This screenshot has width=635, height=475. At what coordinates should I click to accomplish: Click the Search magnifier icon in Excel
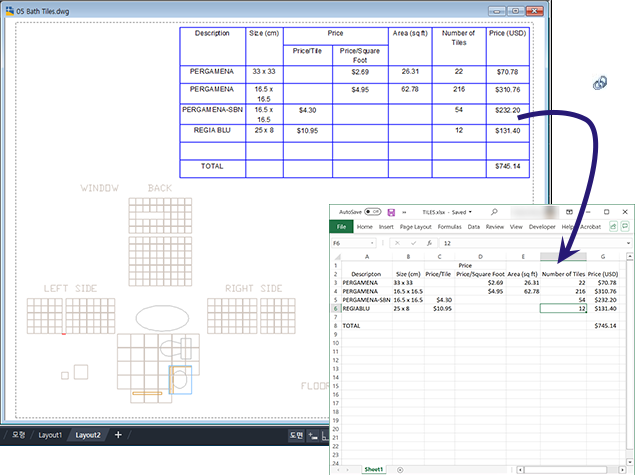(494, 212)
